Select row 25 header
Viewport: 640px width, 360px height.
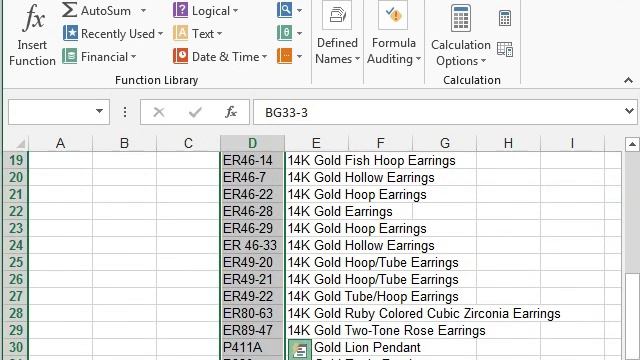click(16, 262)
